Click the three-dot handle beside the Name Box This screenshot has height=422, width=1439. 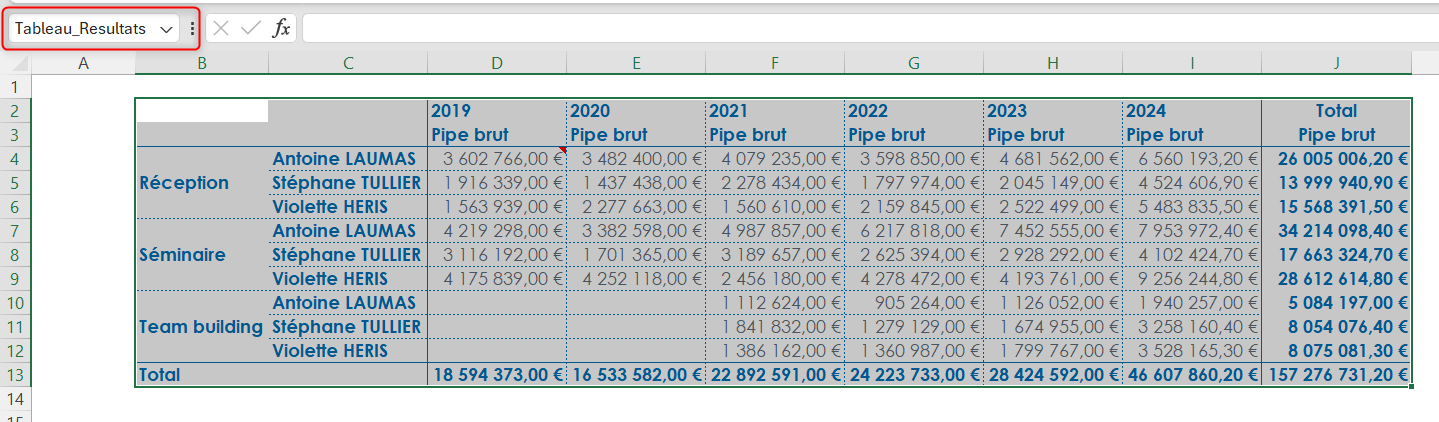pos(192,29)
